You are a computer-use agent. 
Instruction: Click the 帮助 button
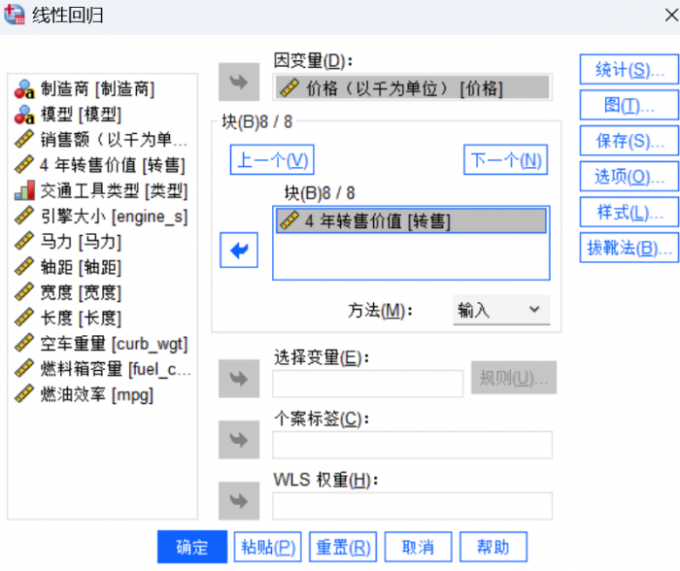494,547
